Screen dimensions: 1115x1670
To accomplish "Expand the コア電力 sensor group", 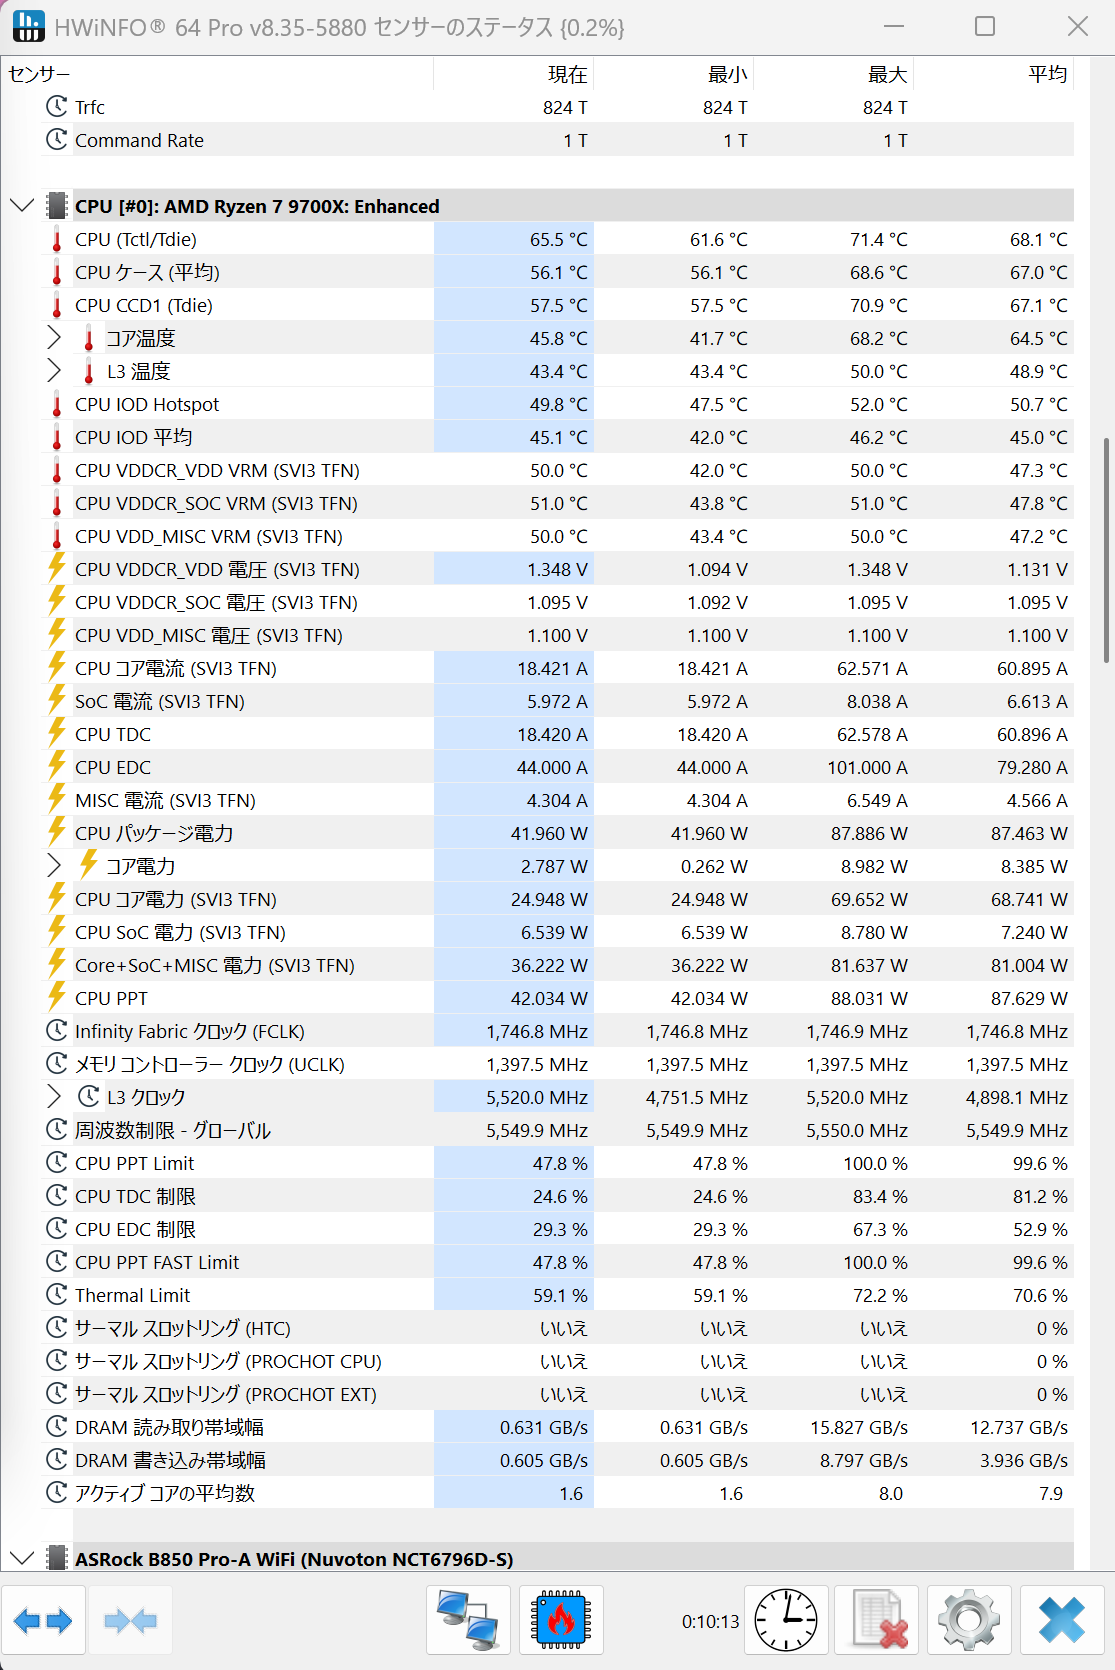I will 54,866.
